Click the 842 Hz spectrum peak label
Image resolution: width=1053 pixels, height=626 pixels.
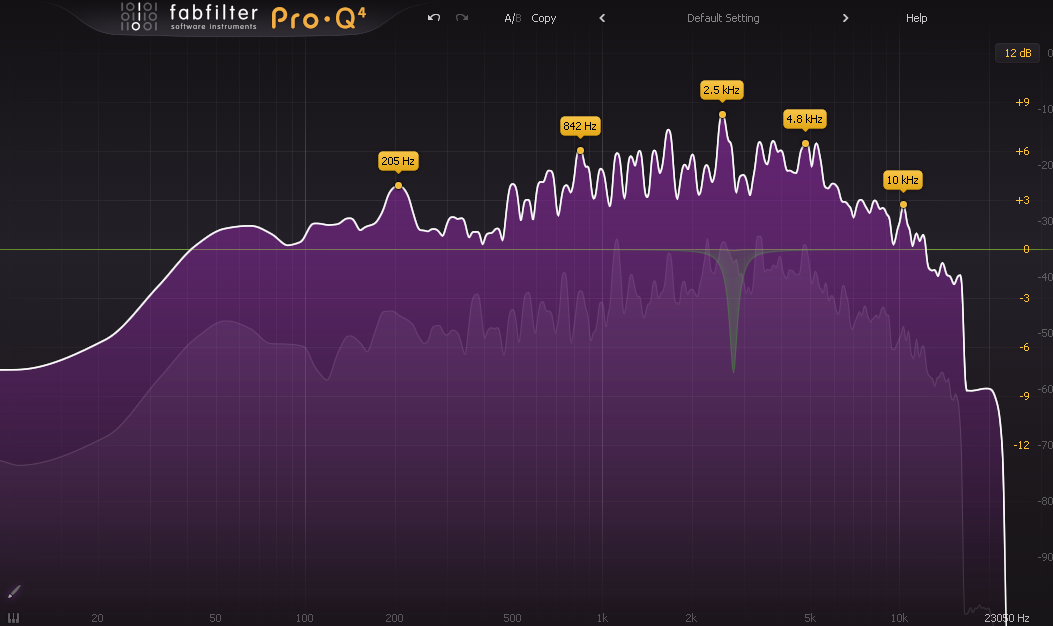tap(580, 126)
